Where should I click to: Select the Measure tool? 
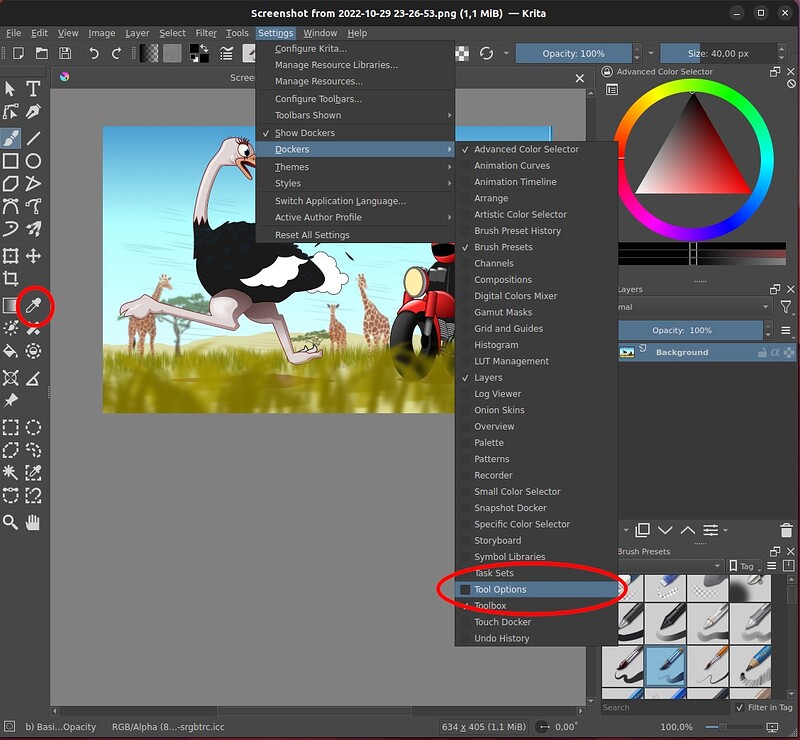(x=33, y=378)
